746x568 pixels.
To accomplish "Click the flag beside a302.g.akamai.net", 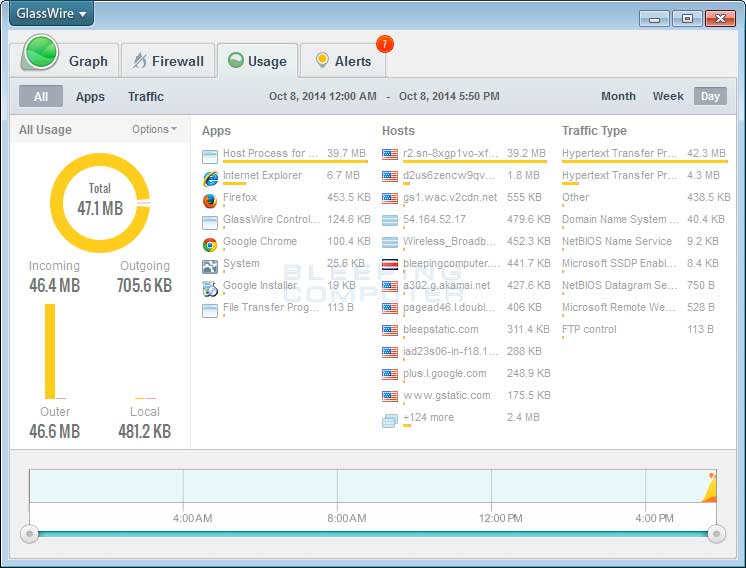I will (390, 286).
